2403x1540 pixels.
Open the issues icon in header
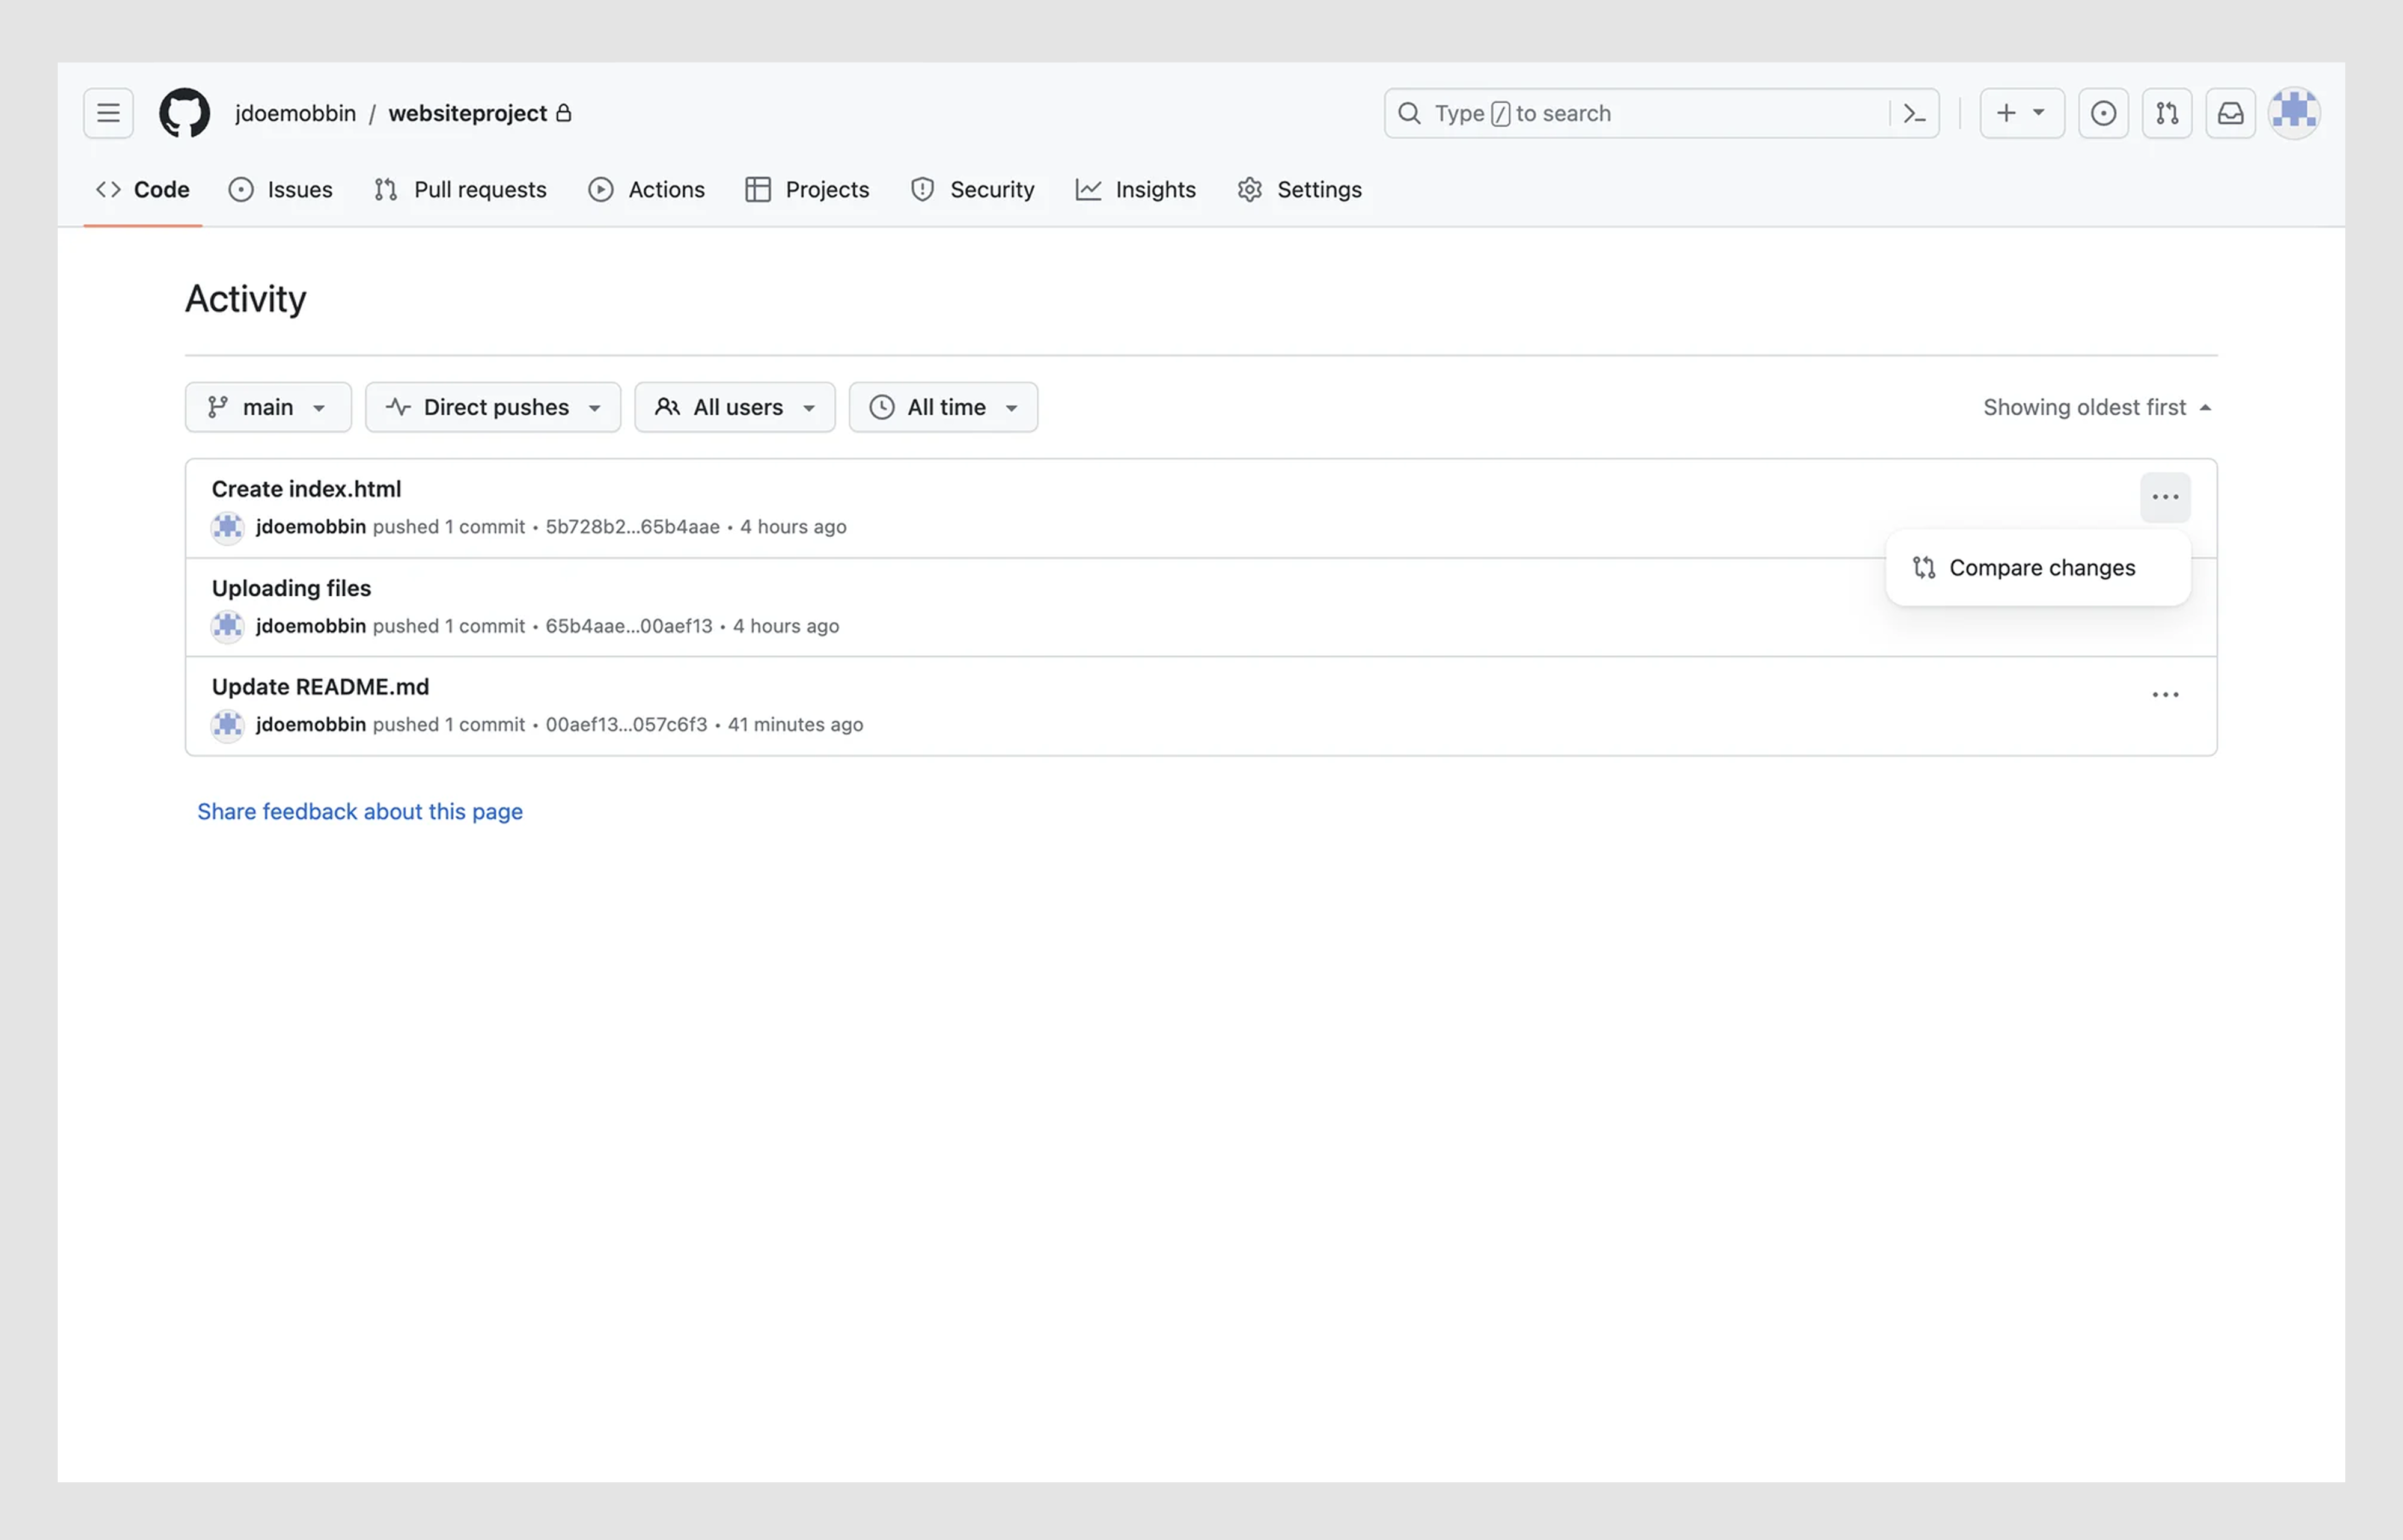(2103, 113)
